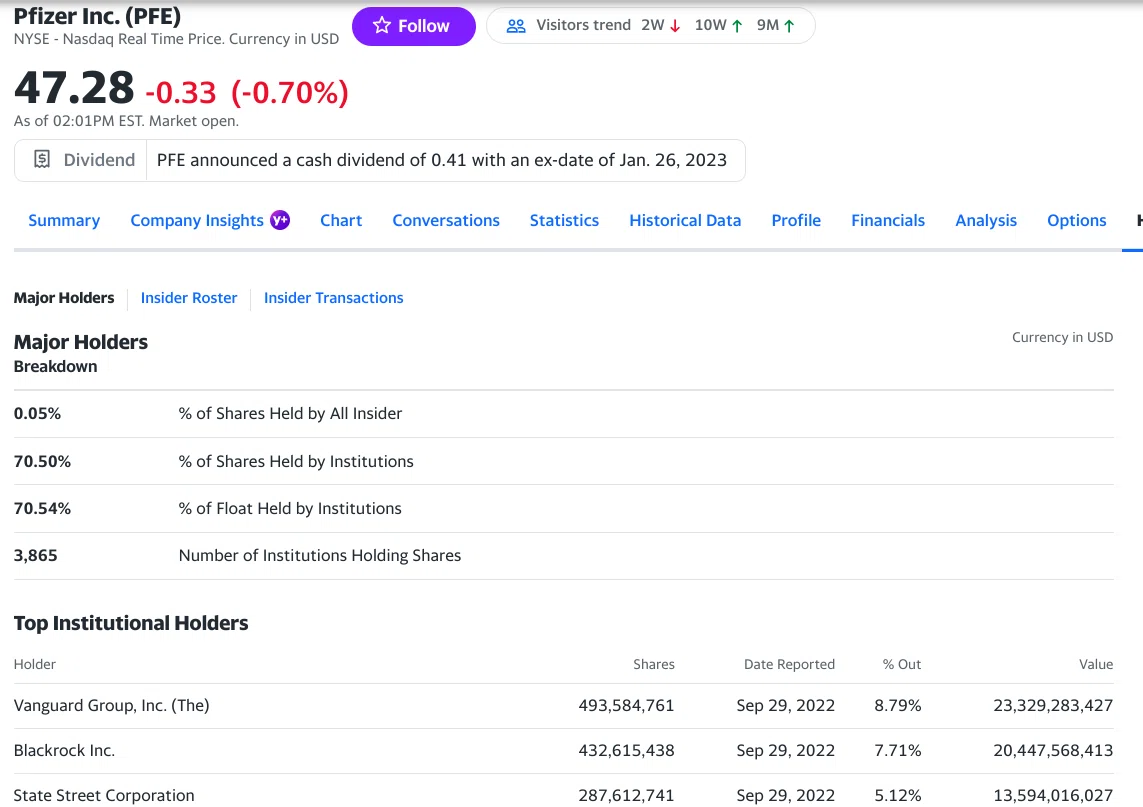Open the Financials tab
The width and height of the screenshot is (1143, 807).
pyautogui.click(x=888, y=220)
